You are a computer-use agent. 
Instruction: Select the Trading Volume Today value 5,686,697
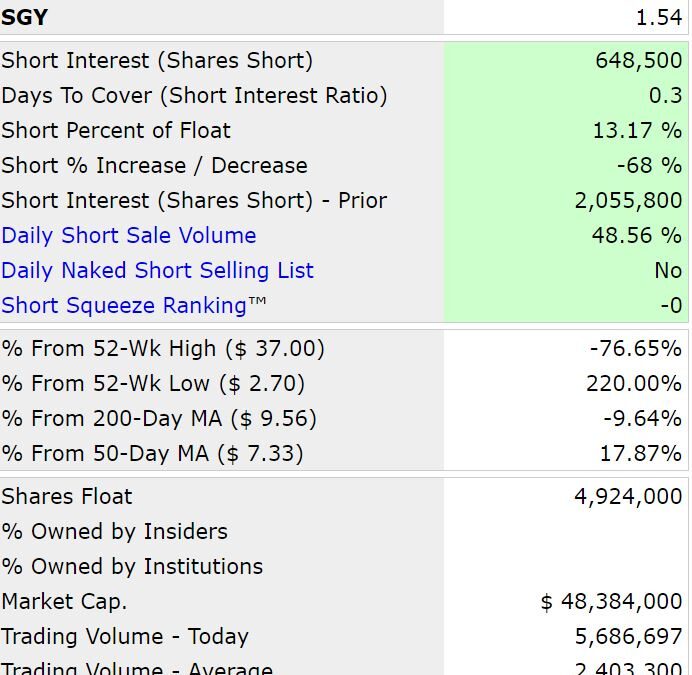click(x=628, y=637)
